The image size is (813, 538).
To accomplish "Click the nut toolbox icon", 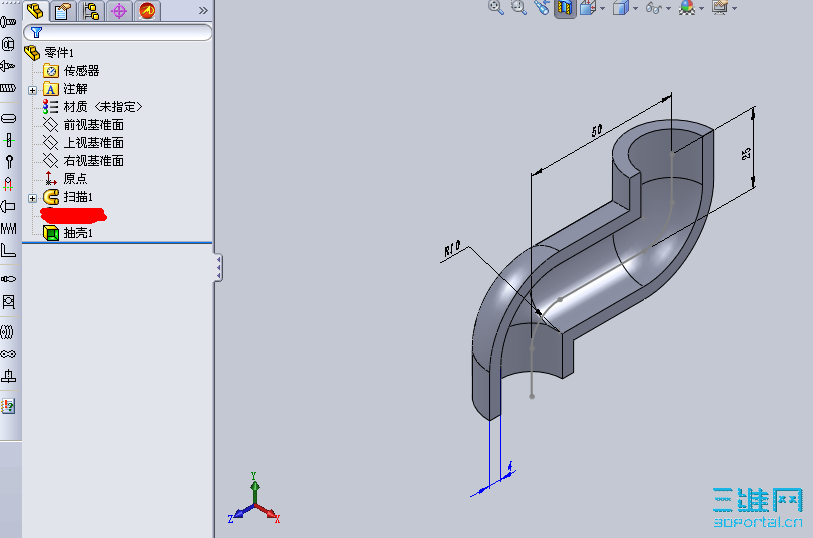I will click(8, 44).
